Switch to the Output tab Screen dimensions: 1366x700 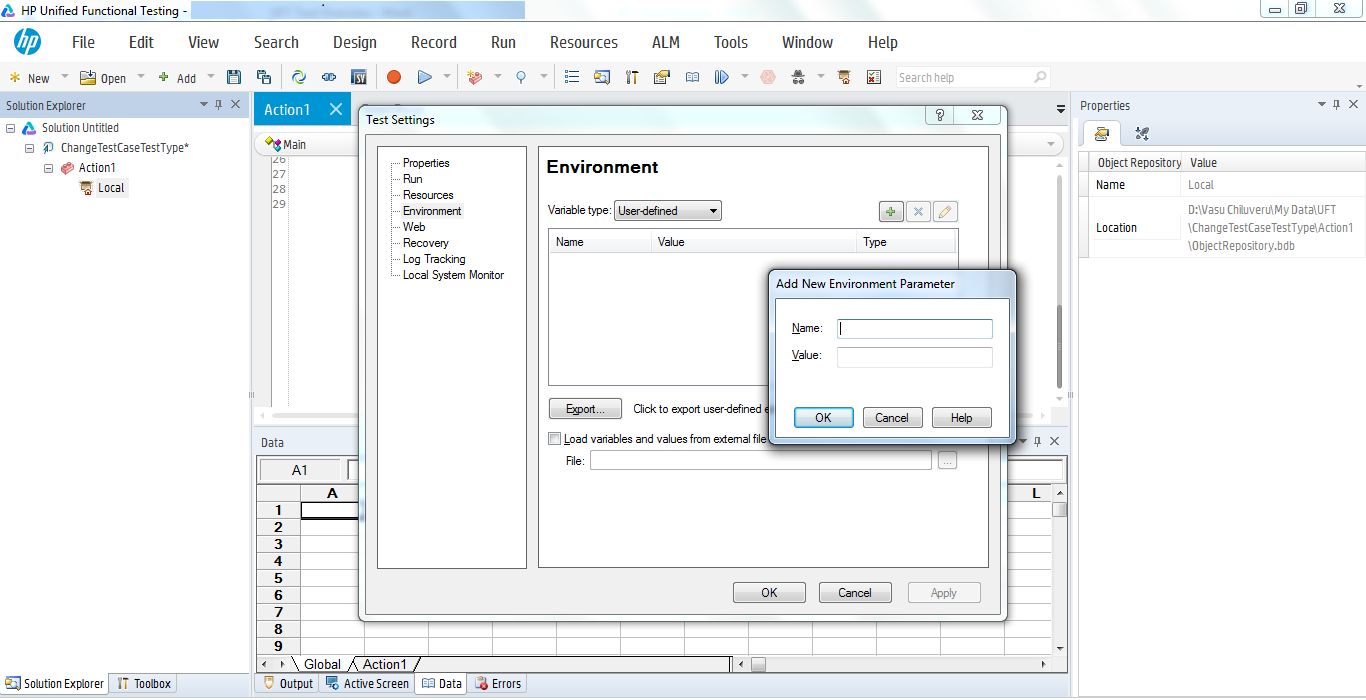click(288, 684)
